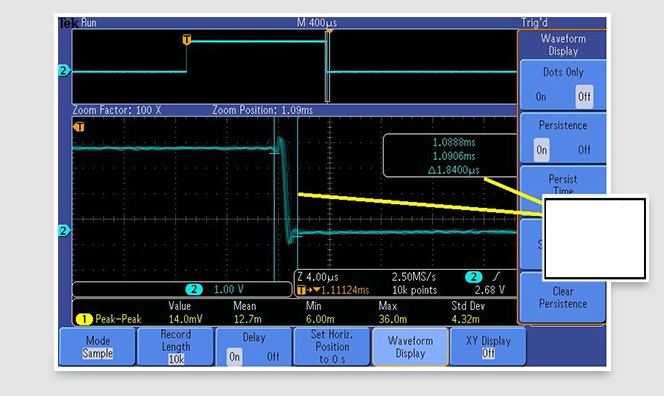Open the XY Display Off menu
Viewport: 664px width, 396px height.
click(488, 346)
